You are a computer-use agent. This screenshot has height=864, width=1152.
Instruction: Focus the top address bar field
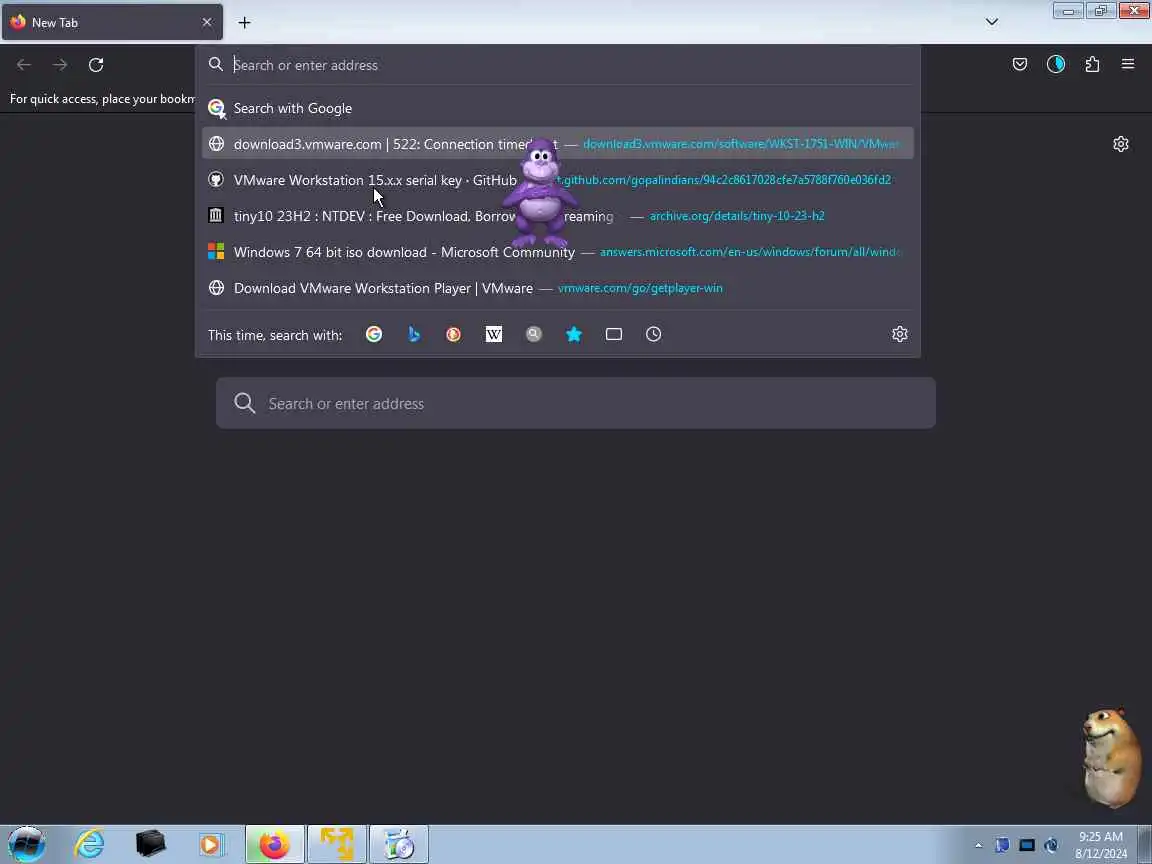(x=558, y=65)
